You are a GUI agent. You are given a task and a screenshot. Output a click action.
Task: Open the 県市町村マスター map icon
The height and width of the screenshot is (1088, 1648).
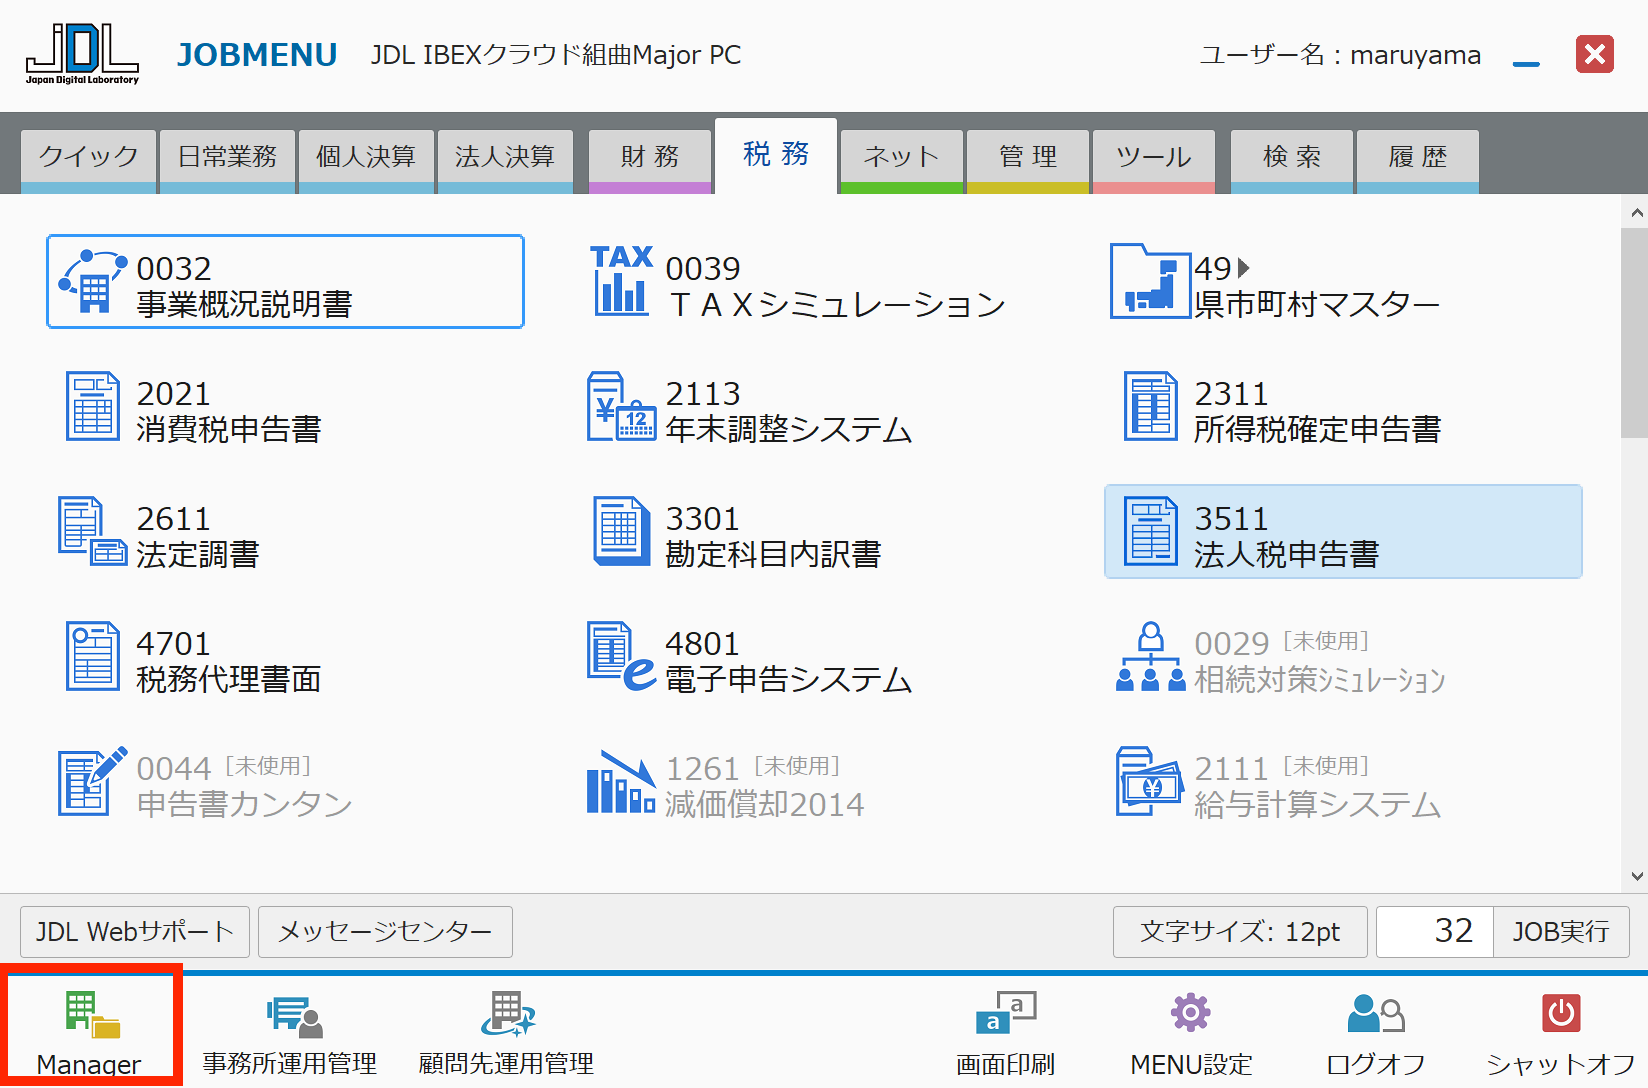click(x=1150, y=281)
